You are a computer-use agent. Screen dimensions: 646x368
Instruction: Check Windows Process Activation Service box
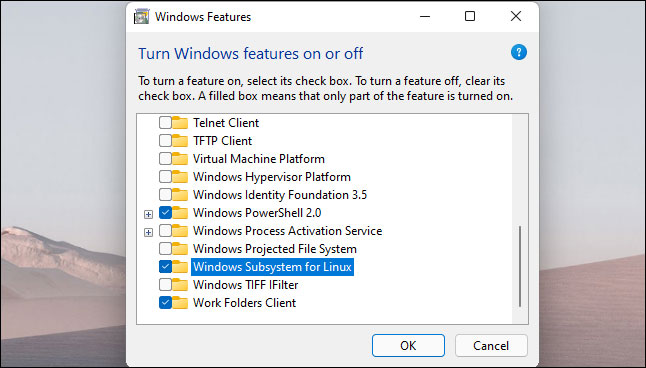click(x=165, y=230)
